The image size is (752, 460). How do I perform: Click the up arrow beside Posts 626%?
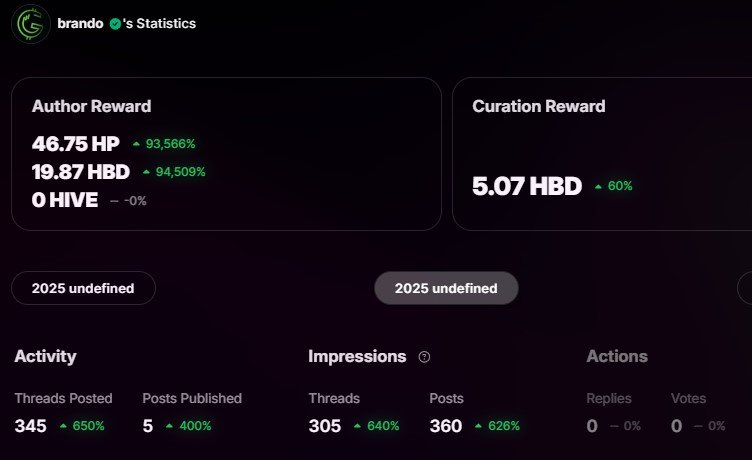click(x=478, y=425)
